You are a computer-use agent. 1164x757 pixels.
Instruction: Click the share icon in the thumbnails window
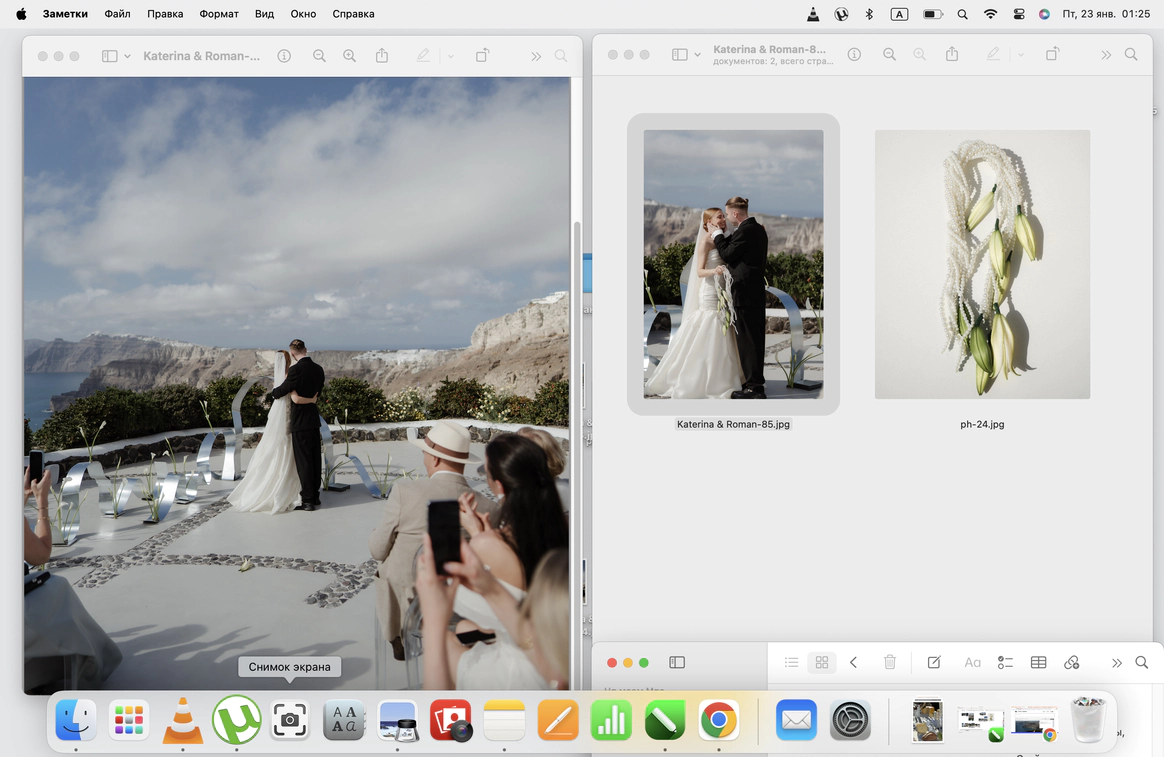952,55
